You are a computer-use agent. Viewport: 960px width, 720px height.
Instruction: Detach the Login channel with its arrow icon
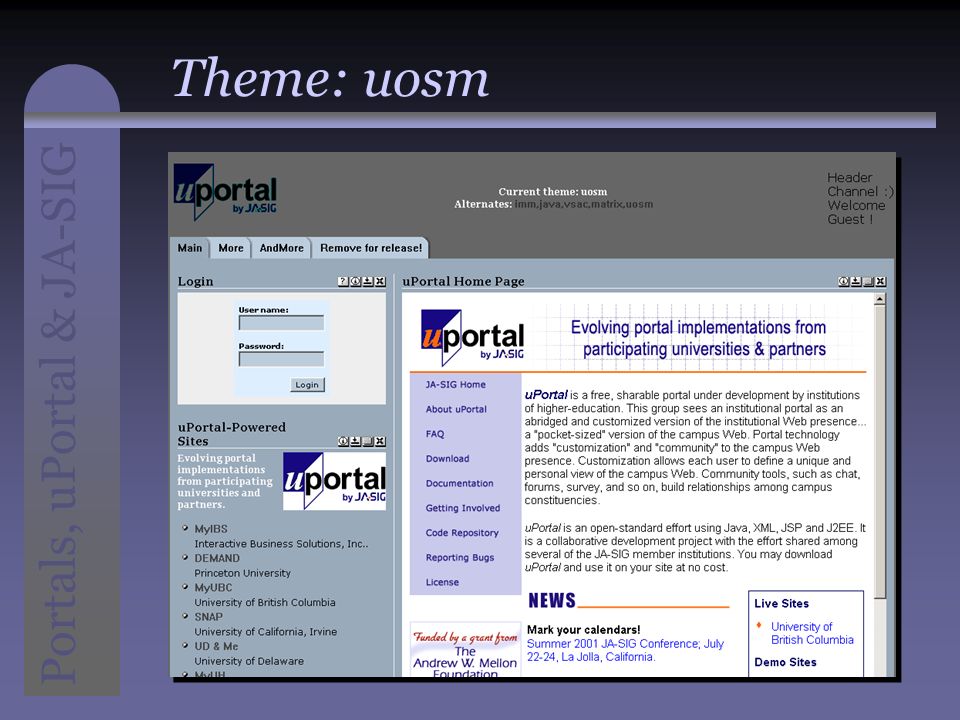367,282
